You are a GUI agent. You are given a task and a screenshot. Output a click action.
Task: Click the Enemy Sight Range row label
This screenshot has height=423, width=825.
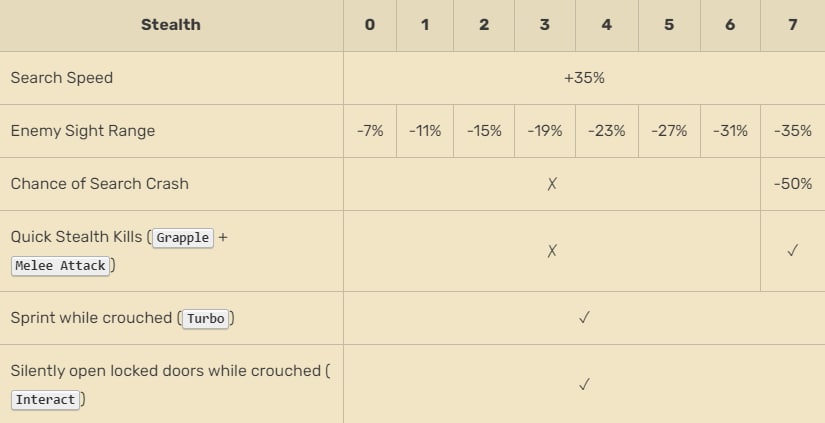(83, 131)
